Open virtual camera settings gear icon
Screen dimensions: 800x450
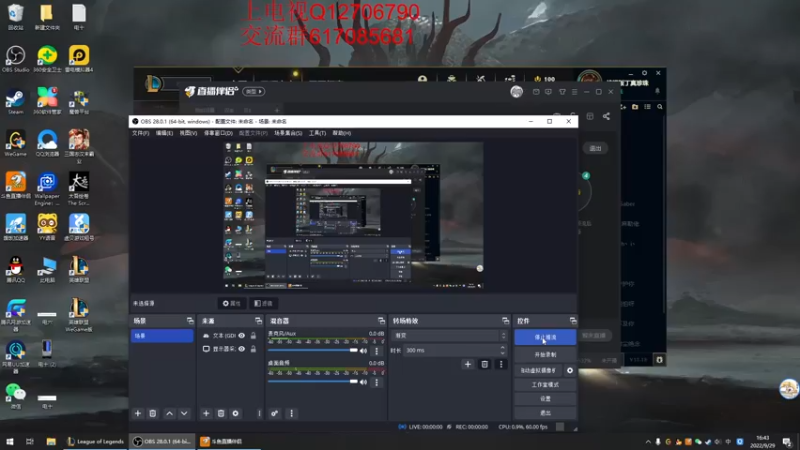(570, 370)
